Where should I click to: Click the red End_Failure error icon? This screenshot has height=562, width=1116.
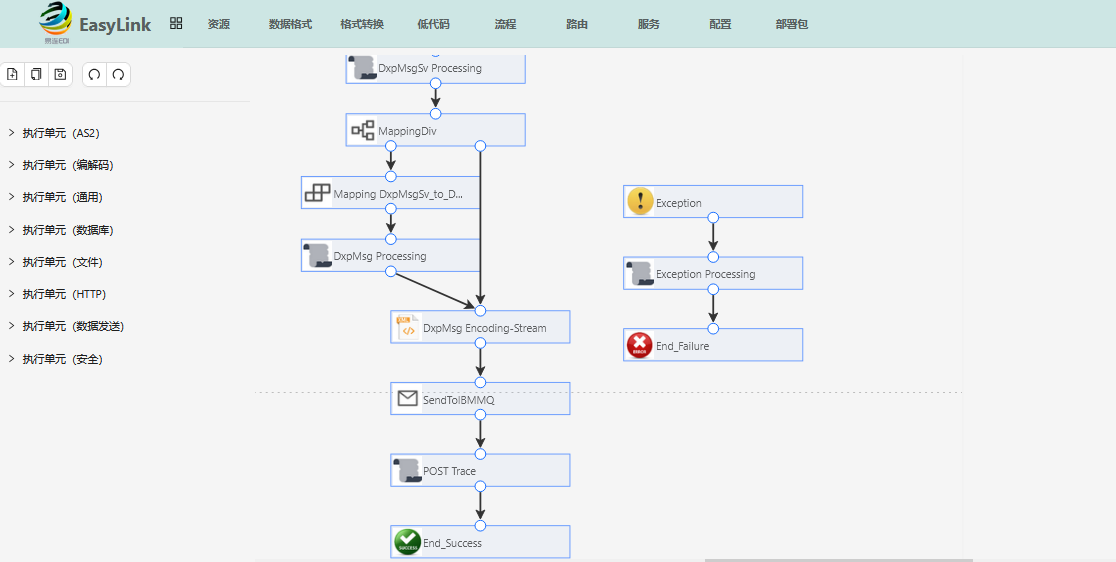(x=640, y=345)
